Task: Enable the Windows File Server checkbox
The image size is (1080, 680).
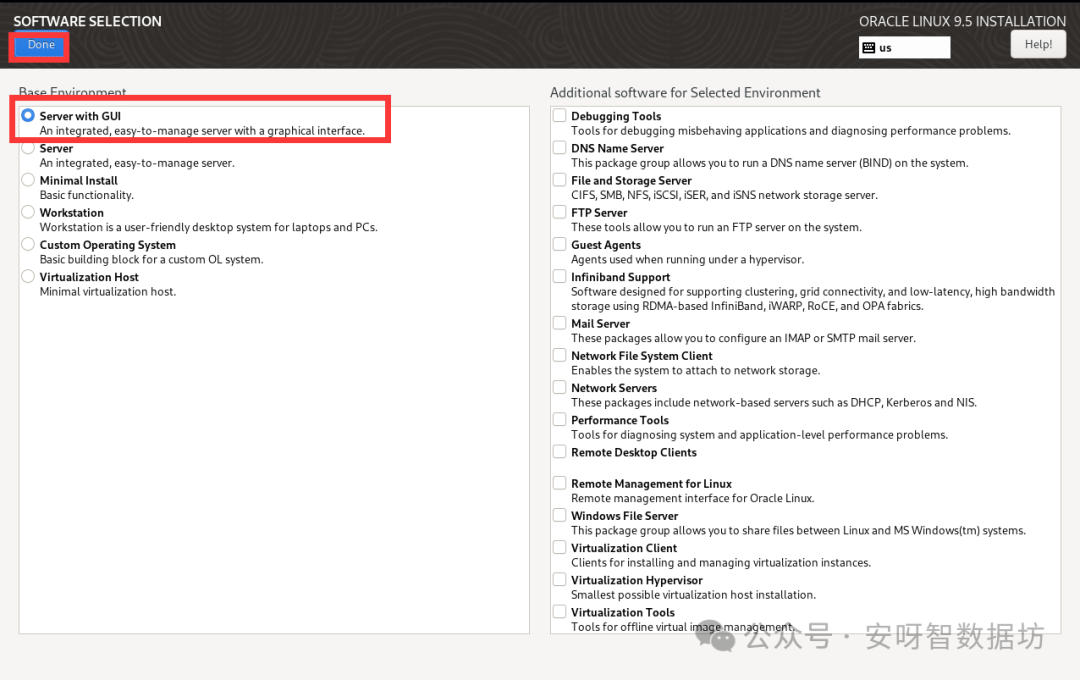Action: click(559, 515)
